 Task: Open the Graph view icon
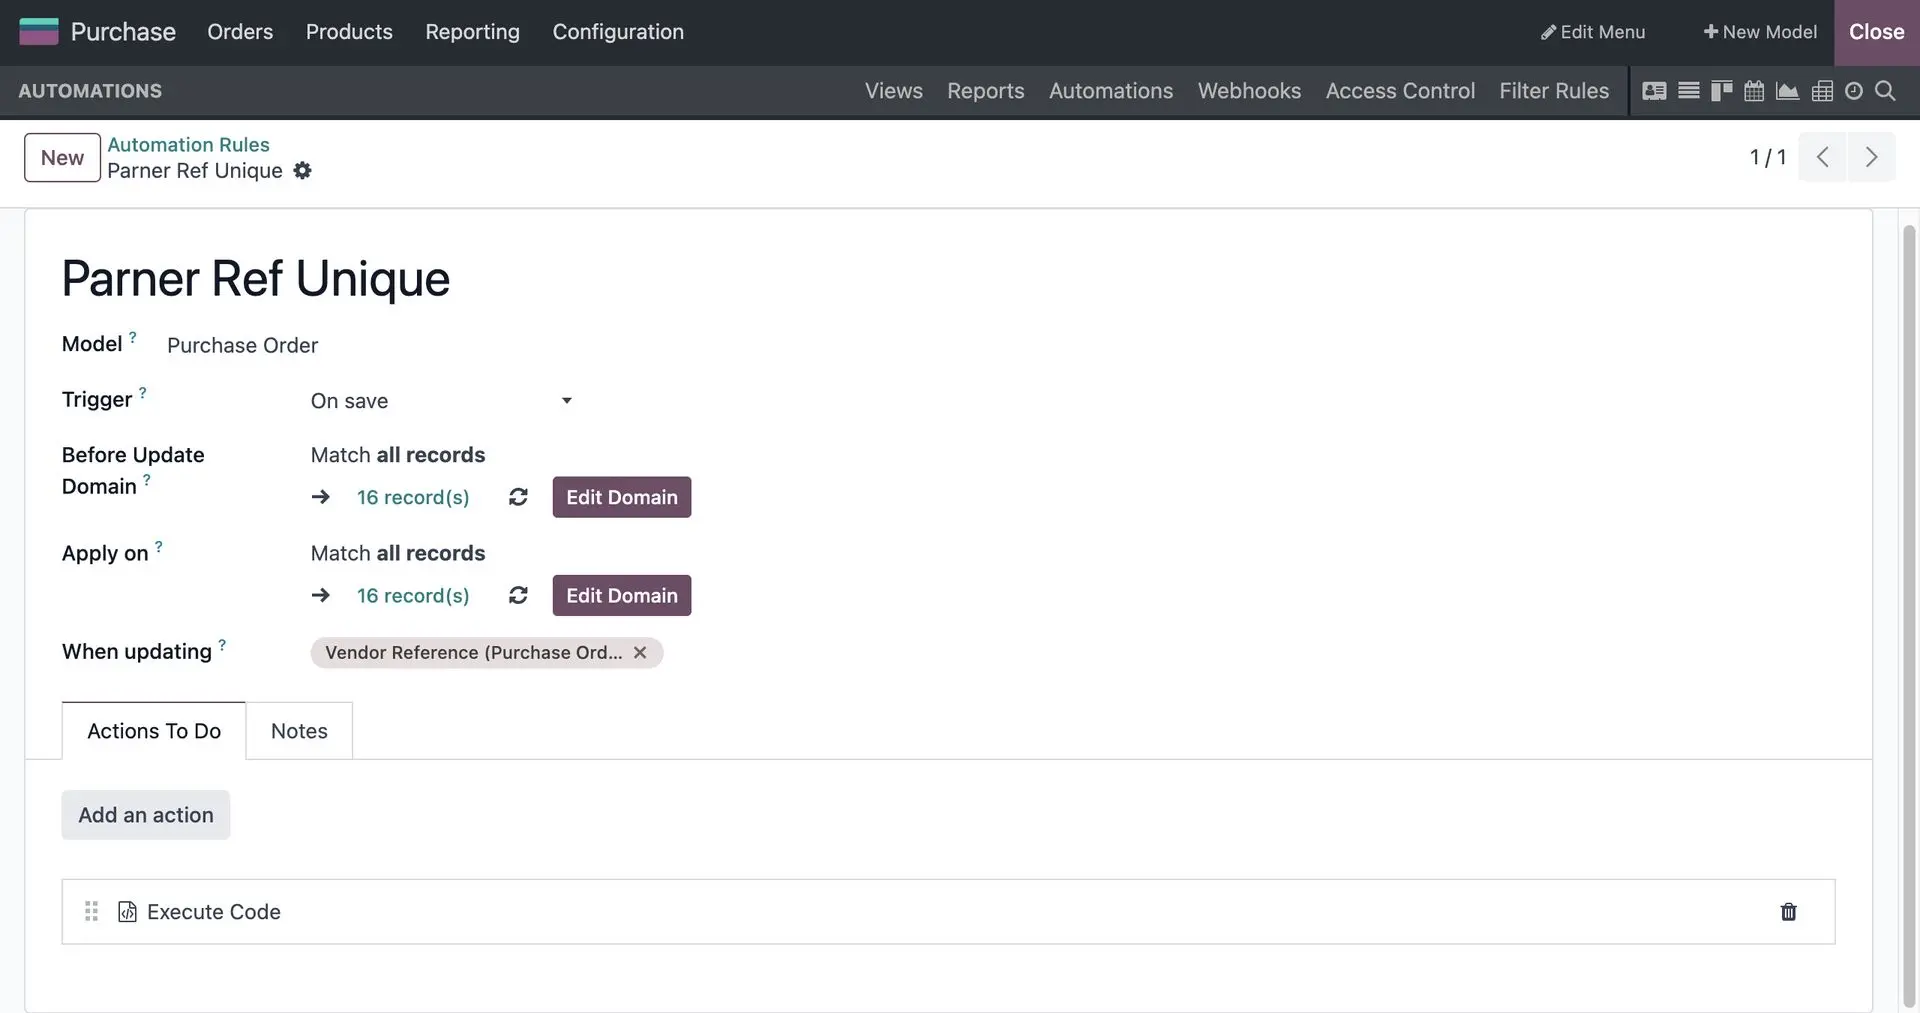(1787, 91)
